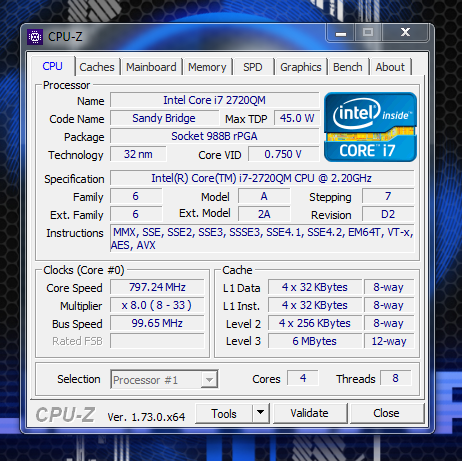Image resolution: width=462 pixels, height=461 pixels.
Task: Expand the Processor #1 selection combo box
Action: pyautogui.click(x=164, y=379)
